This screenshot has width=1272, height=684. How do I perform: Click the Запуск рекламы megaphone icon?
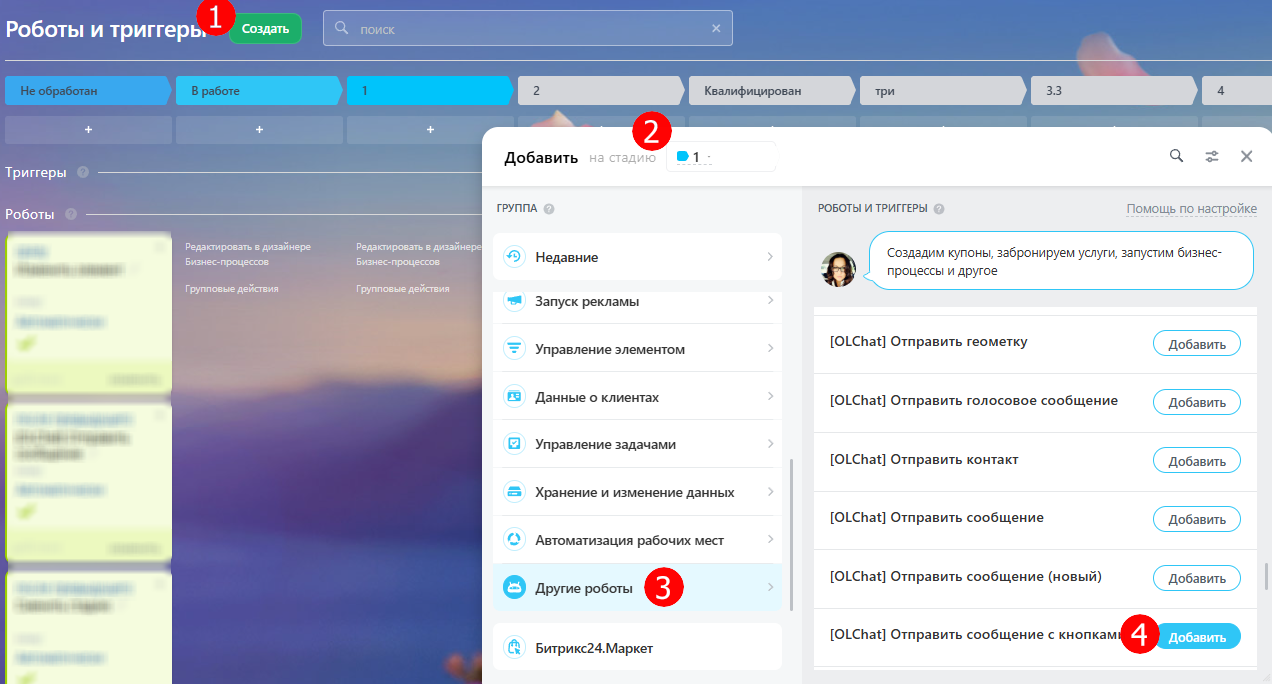(514, 301)
